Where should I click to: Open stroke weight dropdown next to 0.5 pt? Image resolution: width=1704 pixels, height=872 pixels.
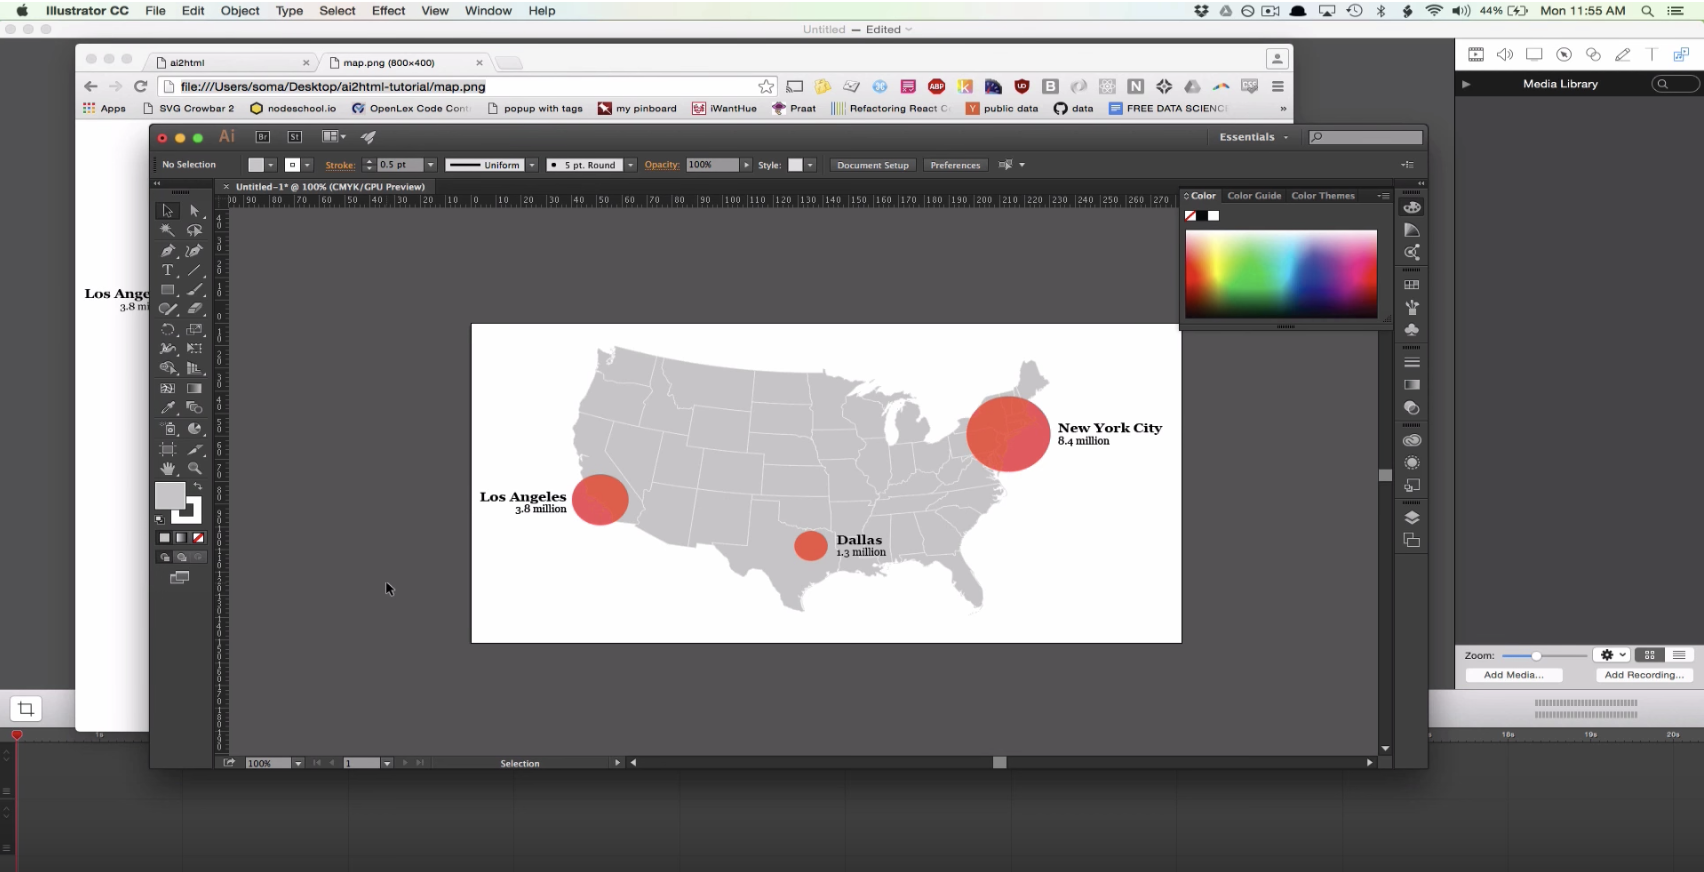click(431, 165)
